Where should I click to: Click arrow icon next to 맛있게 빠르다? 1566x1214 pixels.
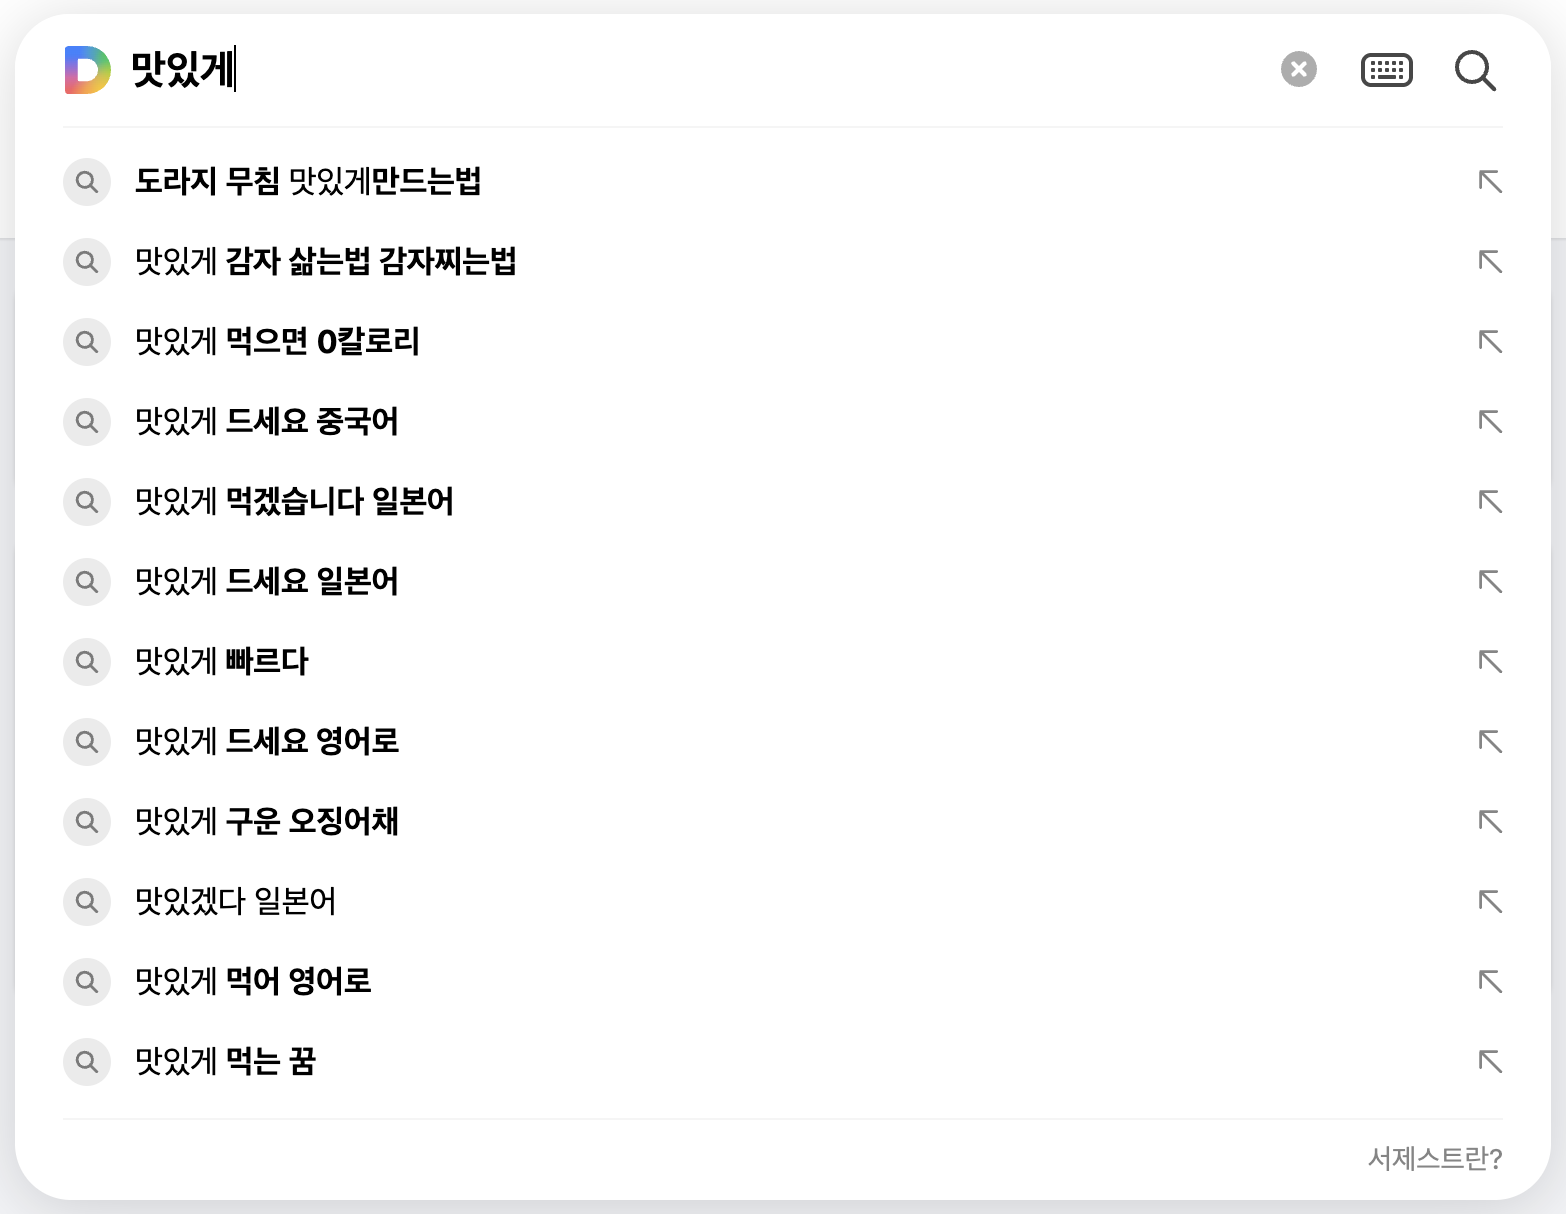coord(1490,662)
